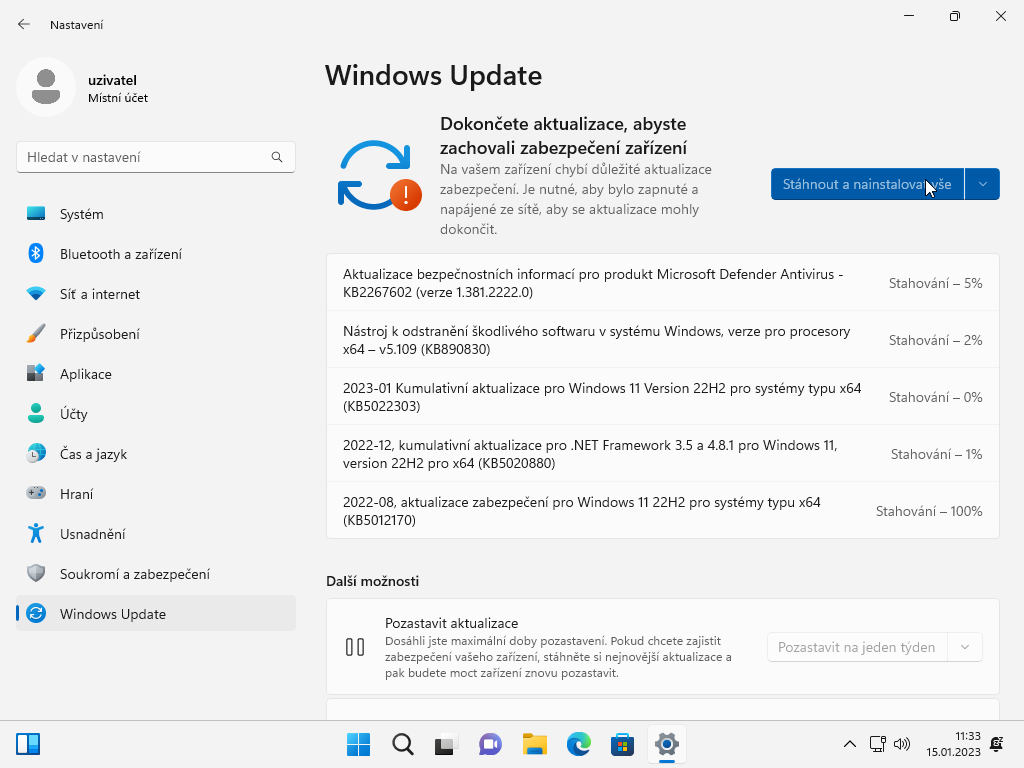Viewport: 1024px width, 768px height.
Task: Open the Přizpůsobení settings section
Action: [x=99, y=334]
